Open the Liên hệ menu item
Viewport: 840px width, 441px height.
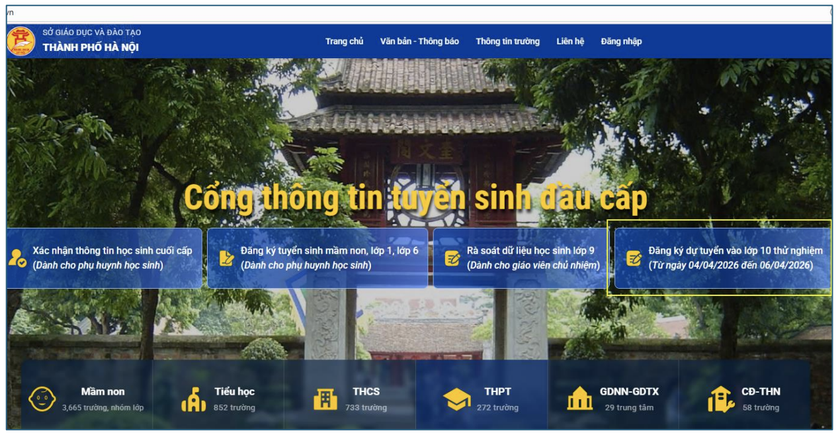coord(570,41)
